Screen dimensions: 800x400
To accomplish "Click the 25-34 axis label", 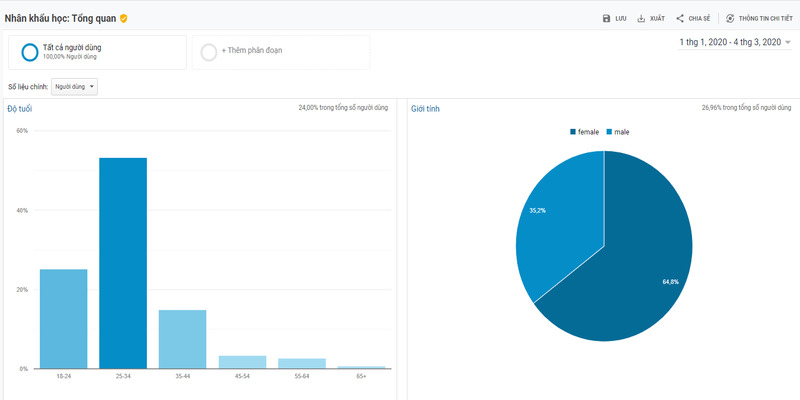I will point(123,376).
